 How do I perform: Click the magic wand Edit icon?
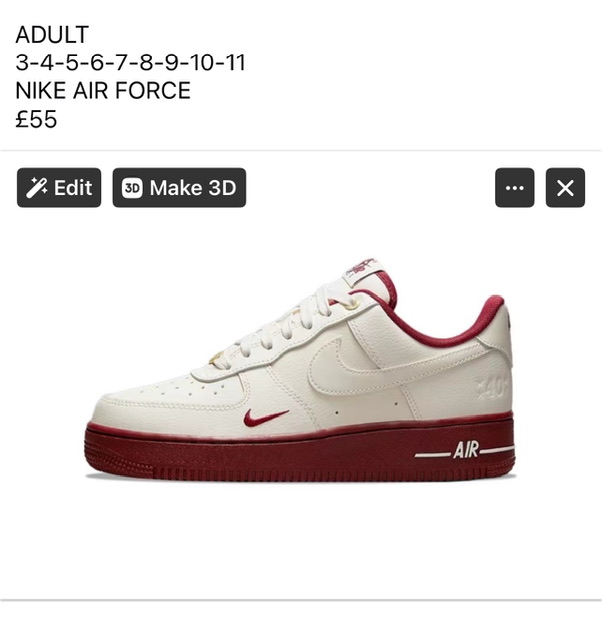(x=37, y=188)
